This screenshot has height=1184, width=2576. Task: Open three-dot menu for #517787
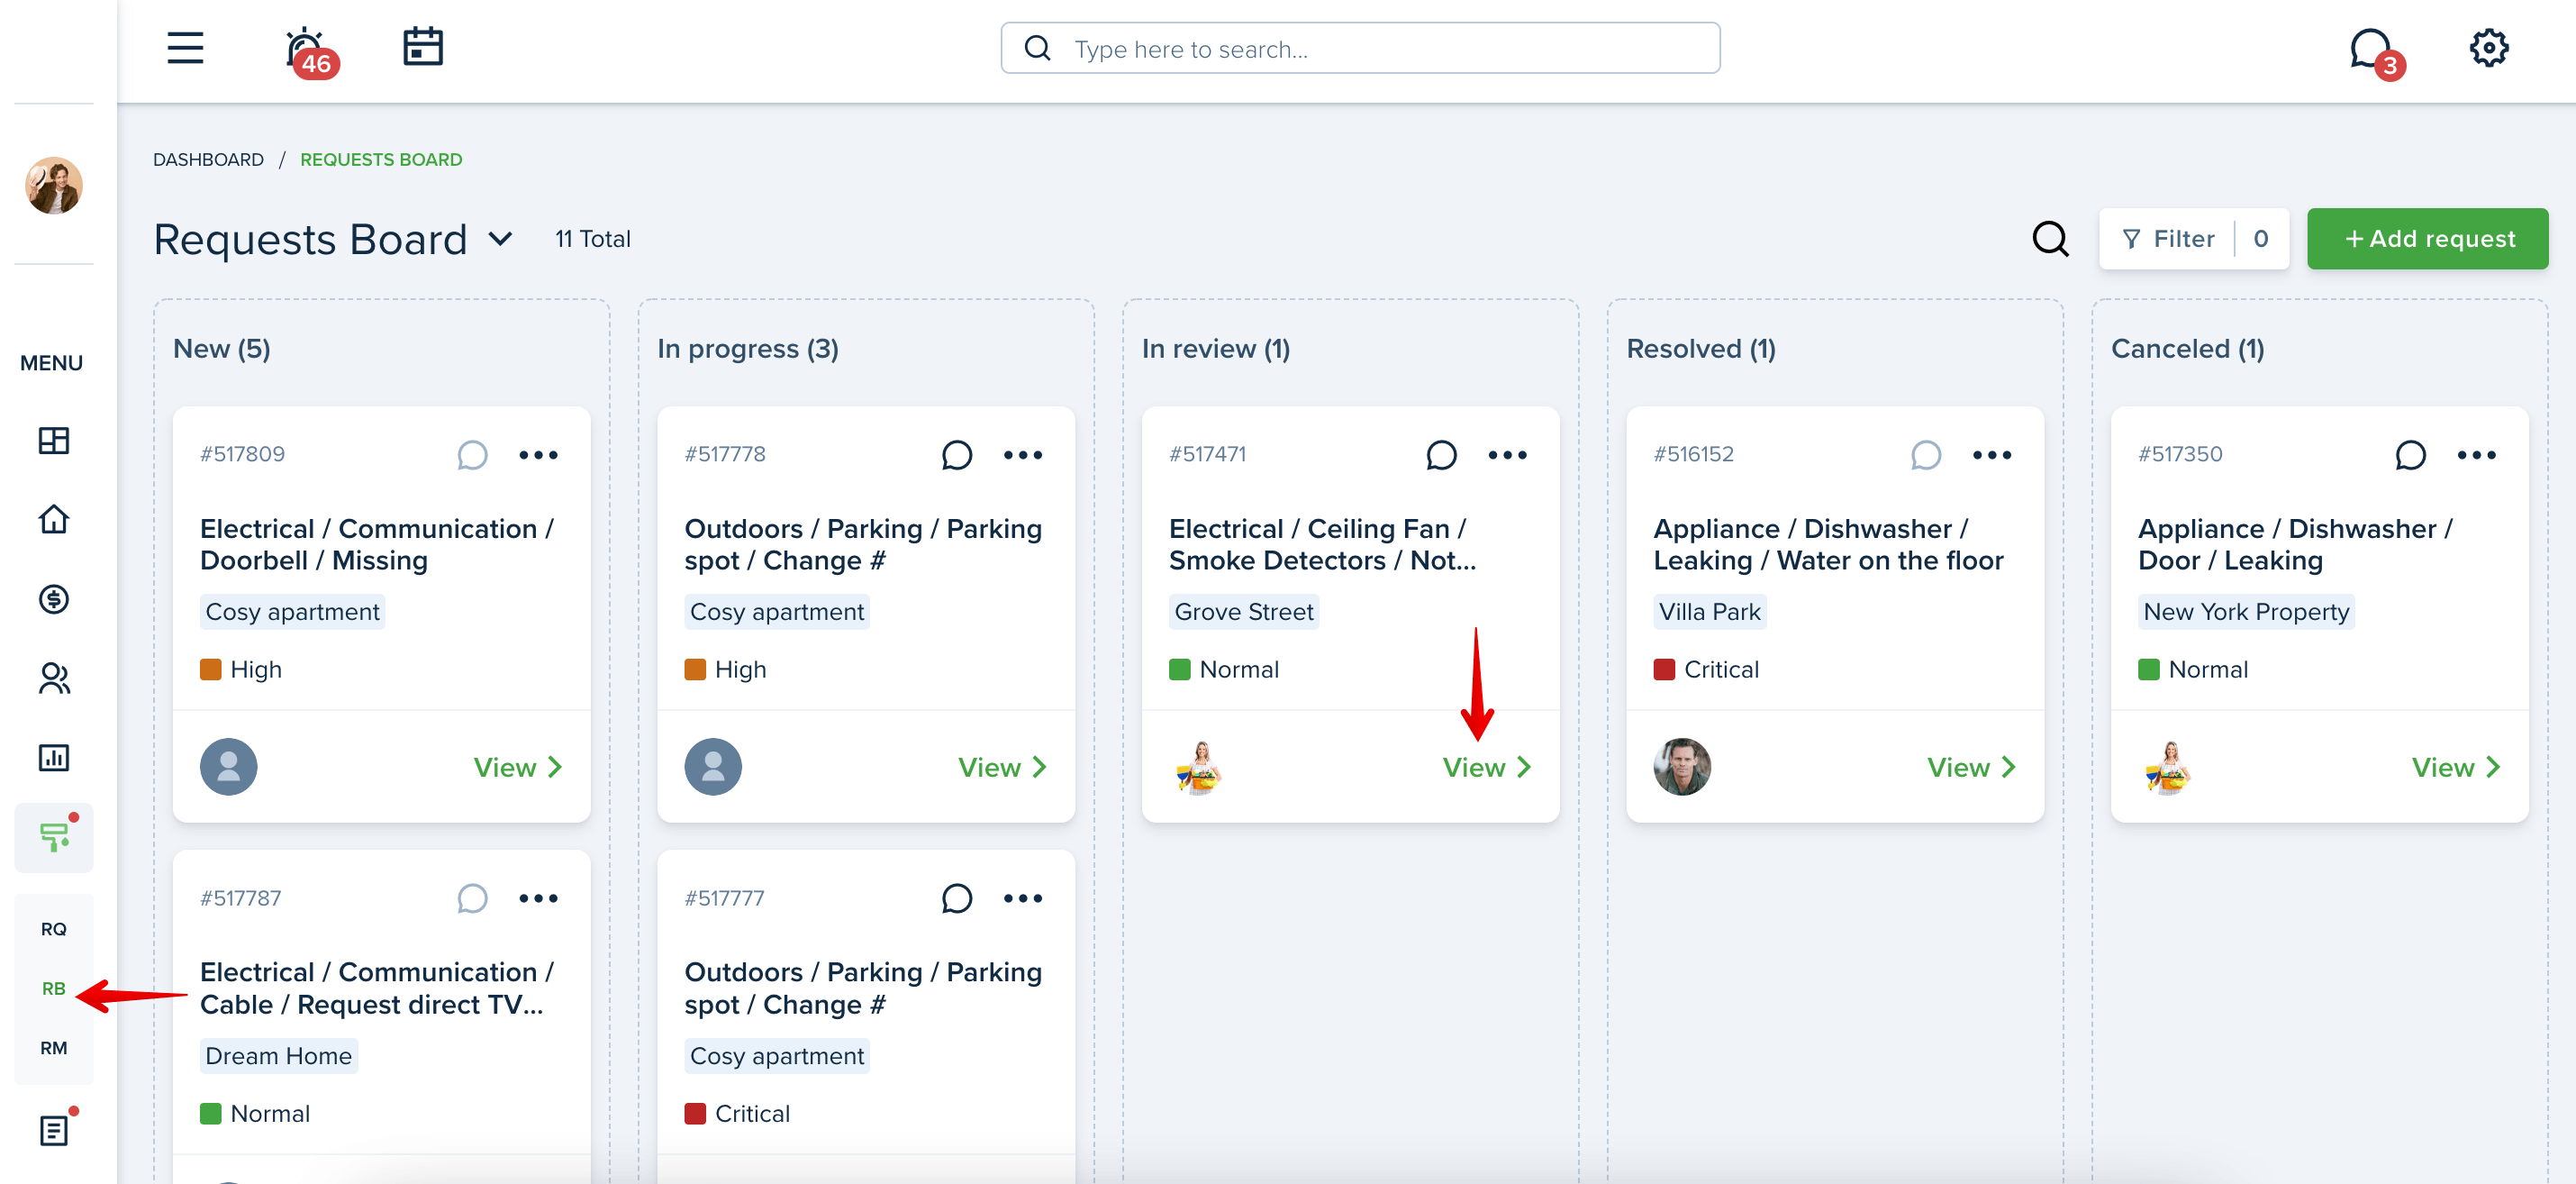pos(538,898)
